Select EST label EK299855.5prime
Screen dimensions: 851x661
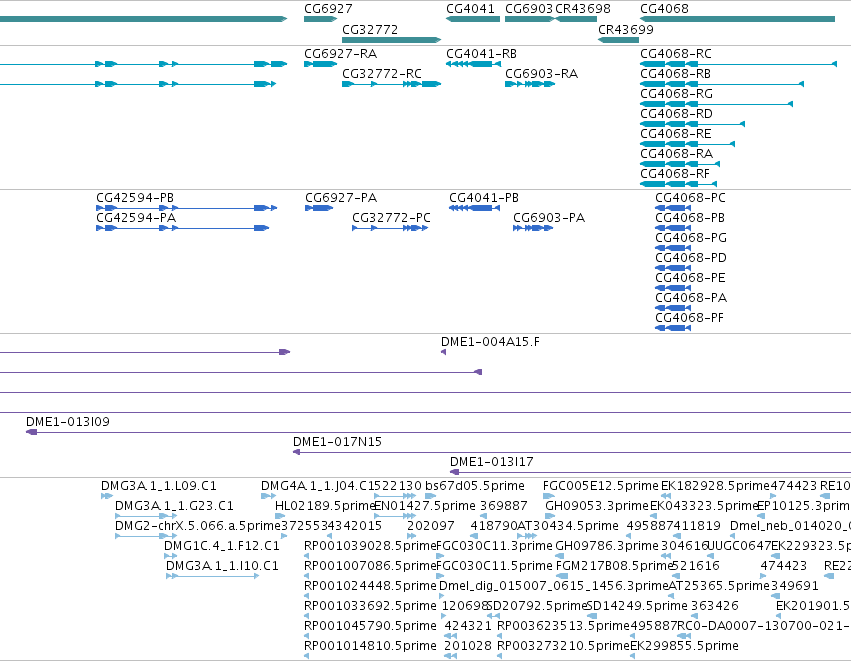click(684, 646)
